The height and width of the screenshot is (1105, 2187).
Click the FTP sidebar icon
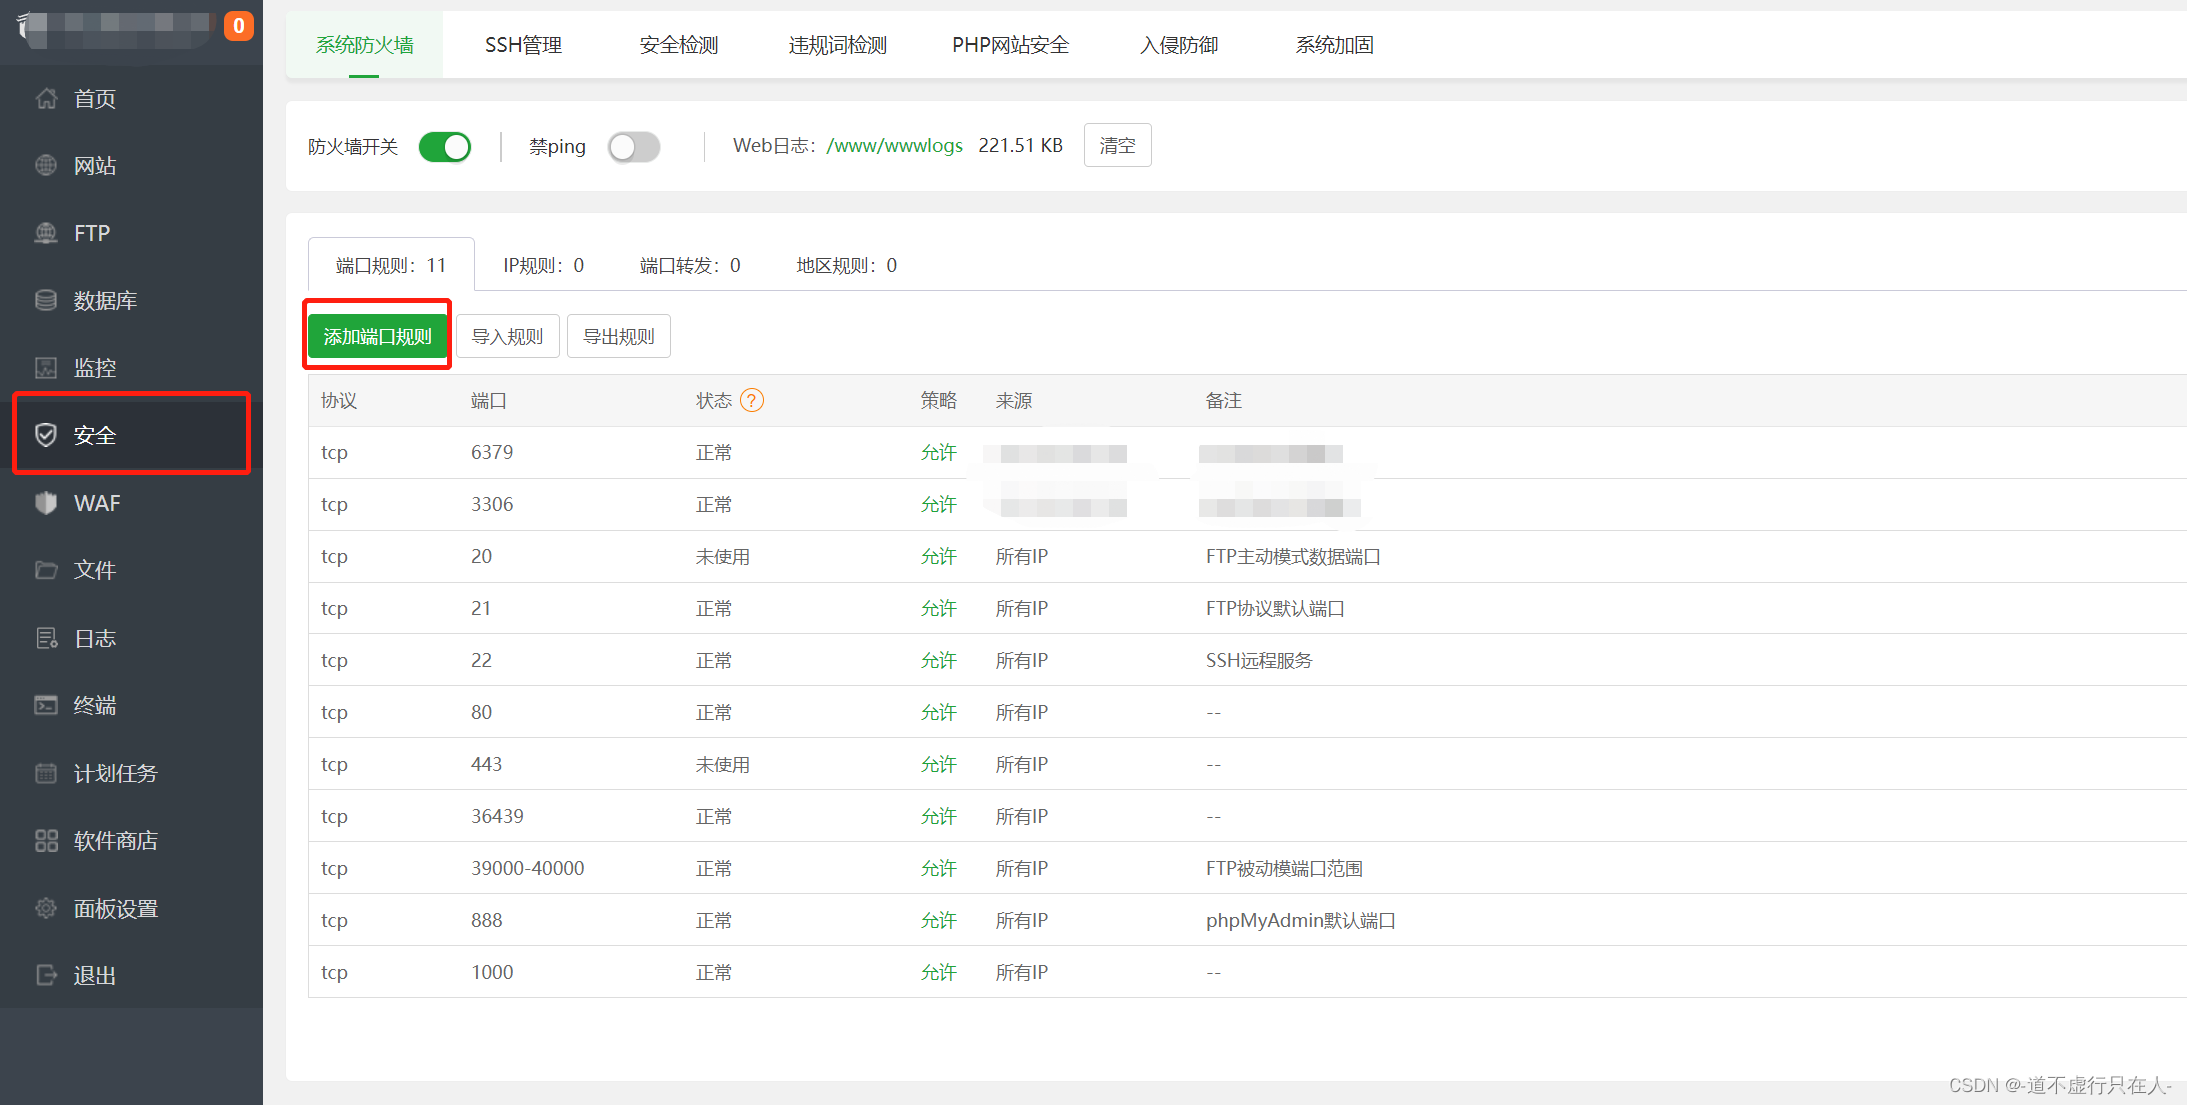click(46, 233)
